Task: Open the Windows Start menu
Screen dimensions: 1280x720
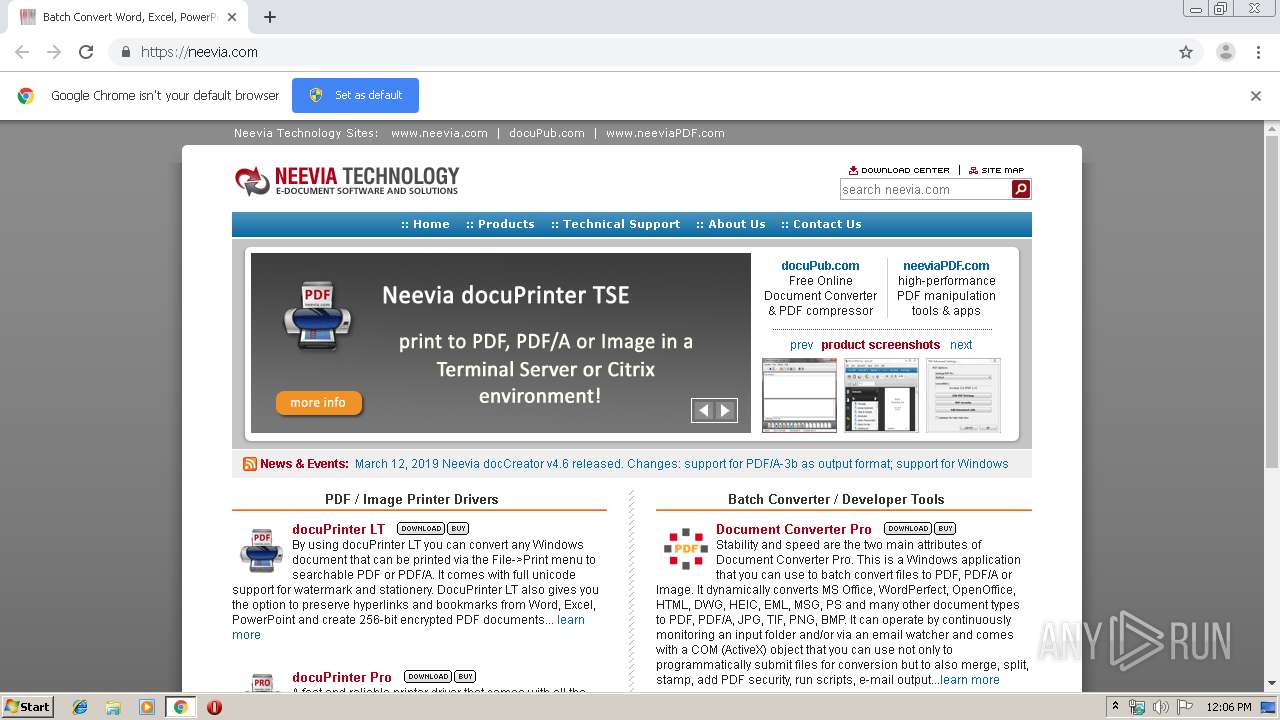Action: (28, 707)
